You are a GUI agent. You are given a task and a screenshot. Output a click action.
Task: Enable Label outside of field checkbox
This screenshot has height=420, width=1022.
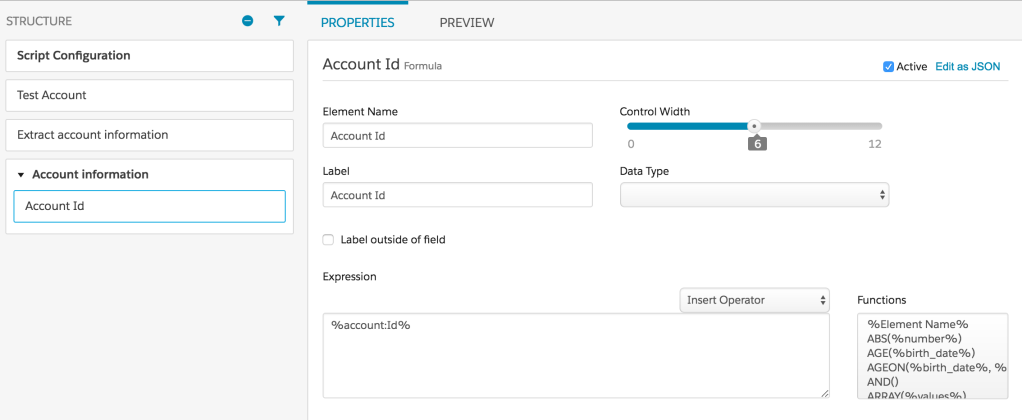pos(328,240)
